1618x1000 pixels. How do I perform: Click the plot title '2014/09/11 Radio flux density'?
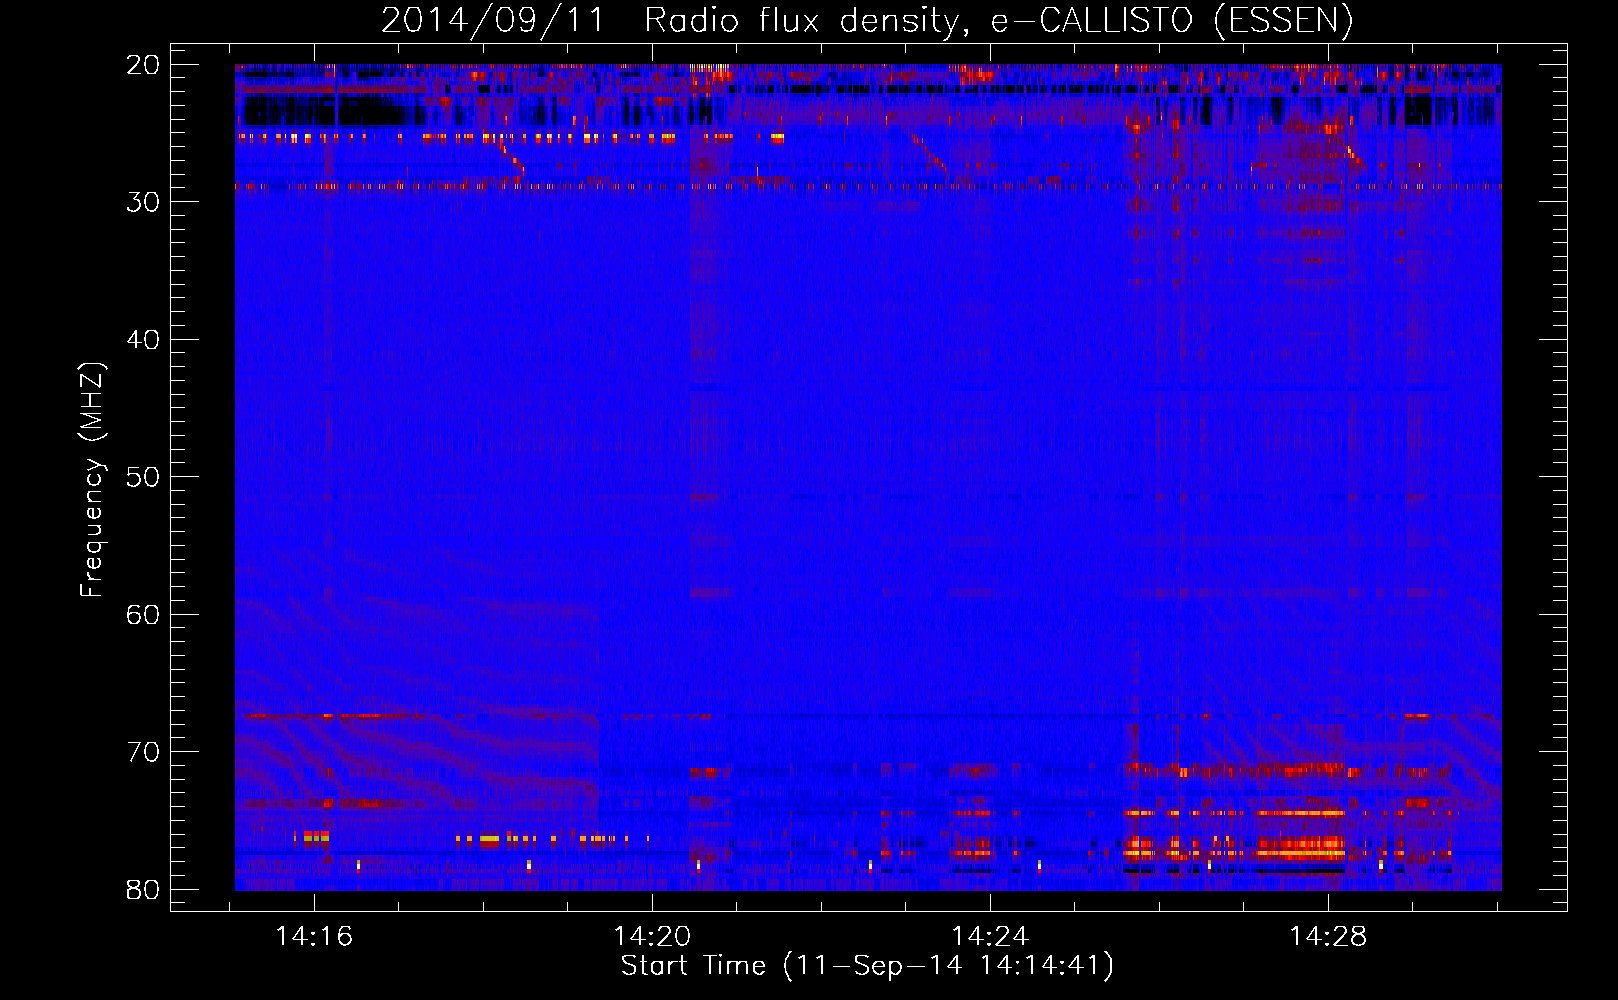(x=867, y=20)
